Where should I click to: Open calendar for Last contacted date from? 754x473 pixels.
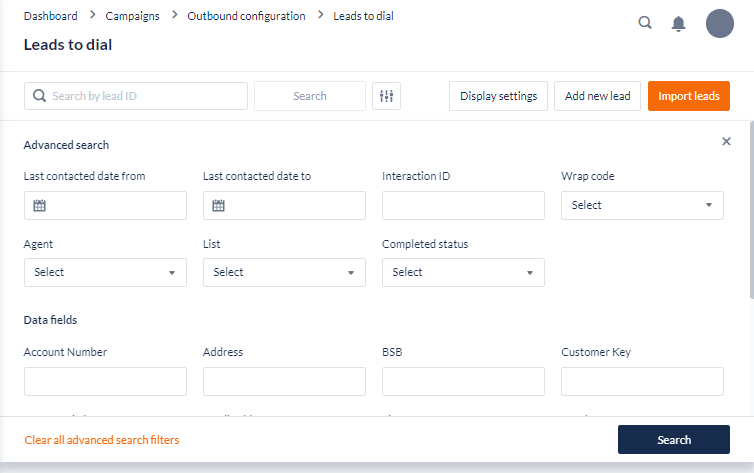tap(40, 206)
